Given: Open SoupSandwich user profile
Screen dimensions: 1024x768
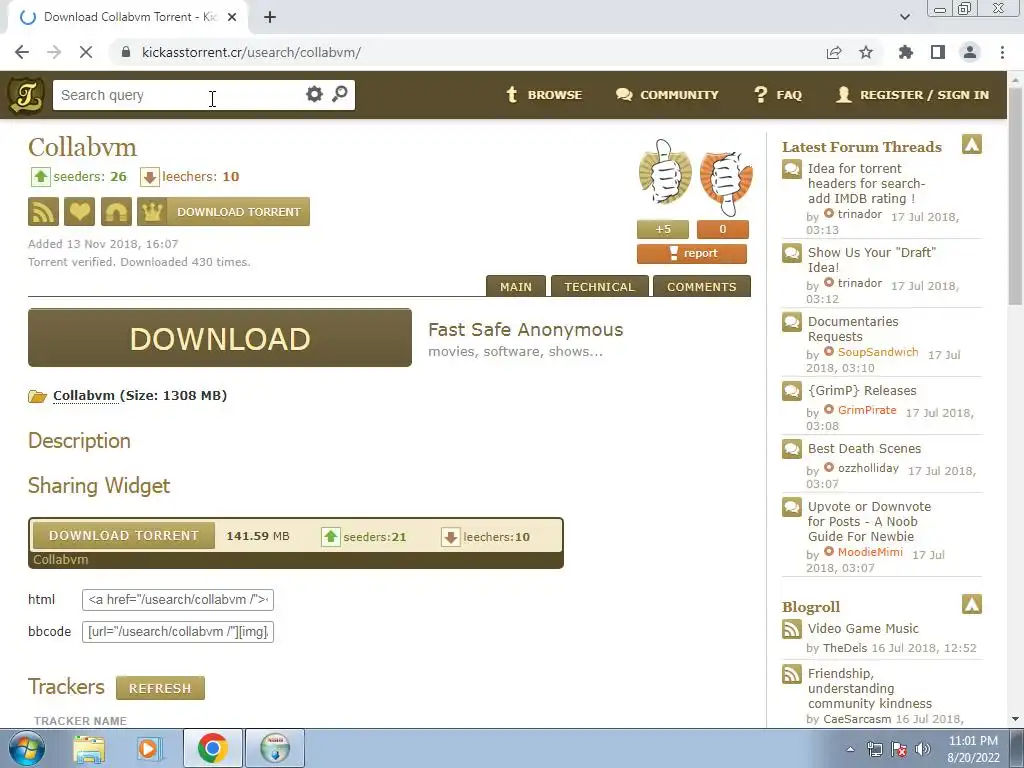Looking at the screenshot, I should [878, 352].
